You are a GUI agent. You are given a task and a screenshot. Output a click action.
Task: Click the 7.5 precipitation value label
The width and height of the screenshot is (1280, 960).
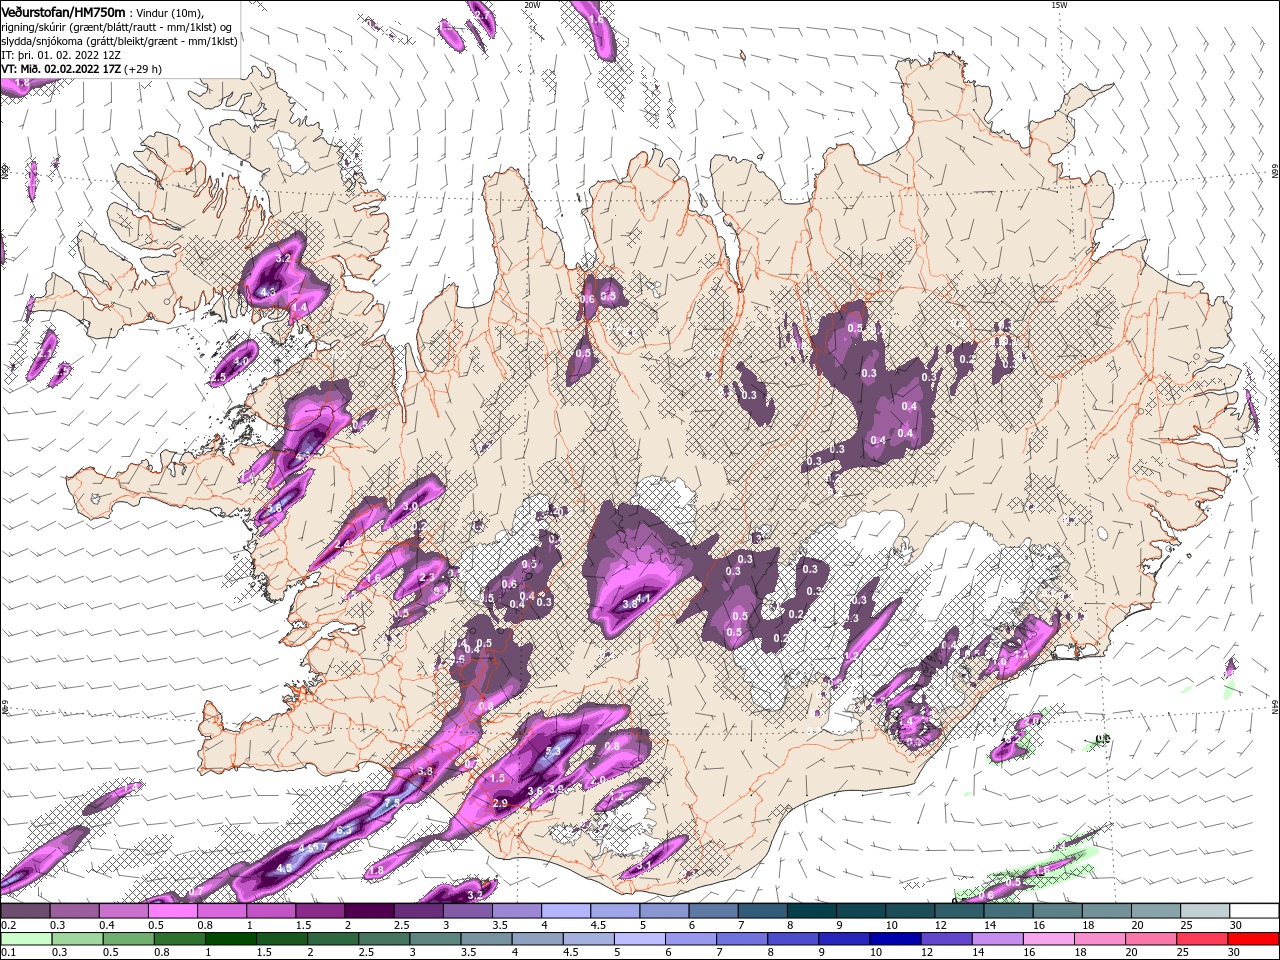pos(392,803)
